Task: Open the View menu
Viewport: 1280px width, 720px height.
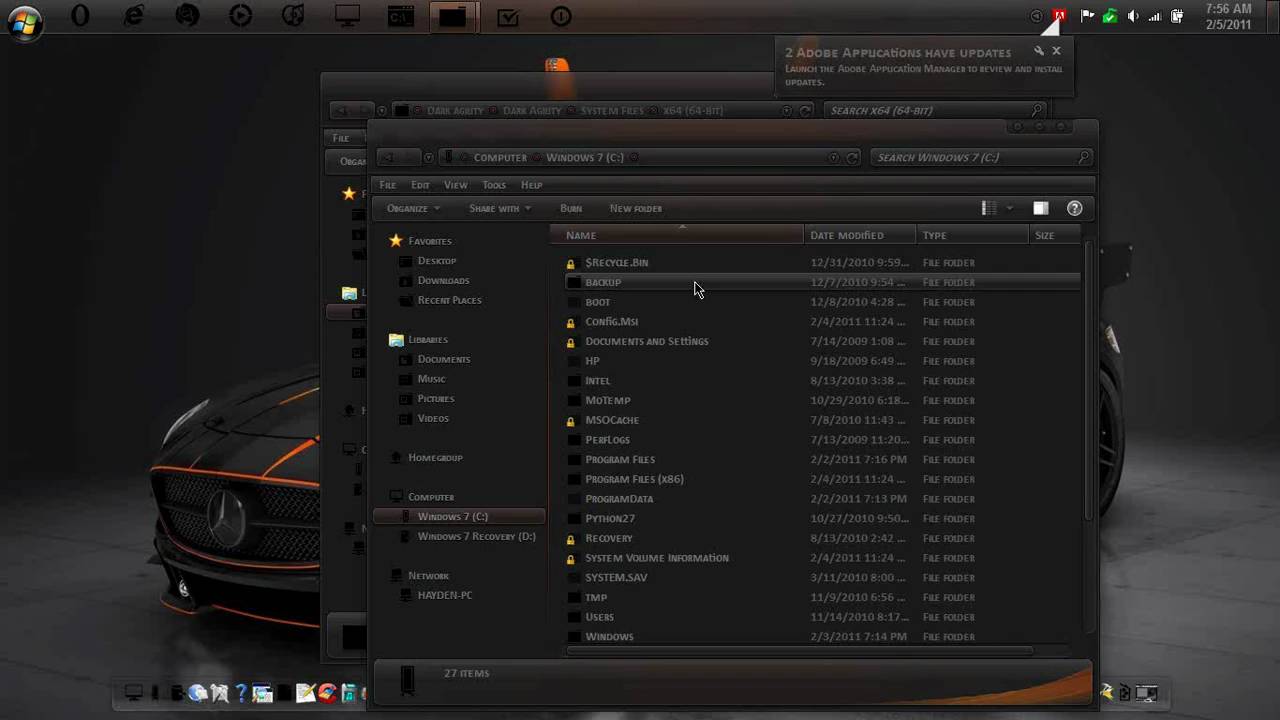Action: (456, 185)
